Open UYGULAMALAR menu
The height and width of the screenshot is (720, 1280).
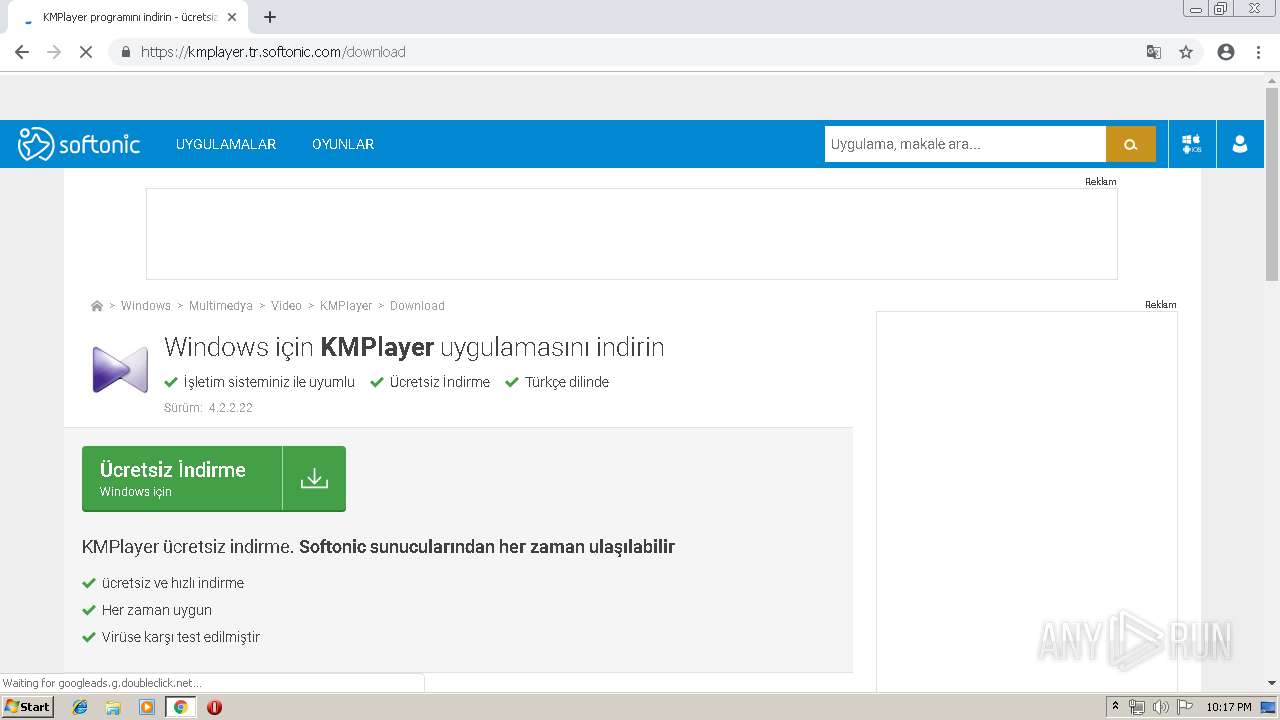(226, 144)
